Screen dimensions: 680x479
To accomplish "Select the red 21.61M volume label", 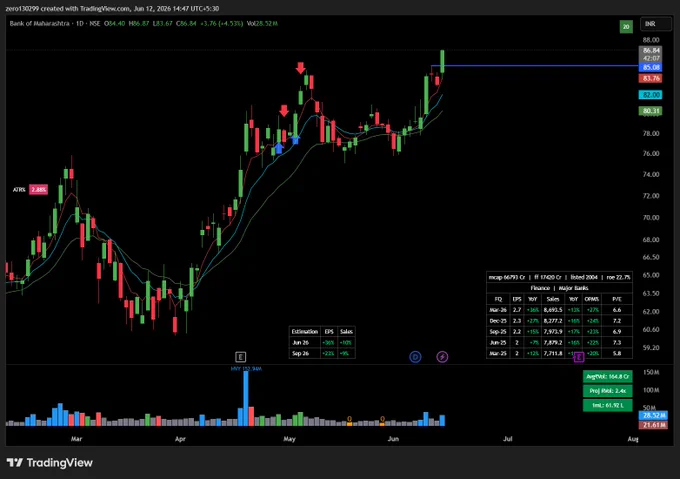I will (654, 425).
